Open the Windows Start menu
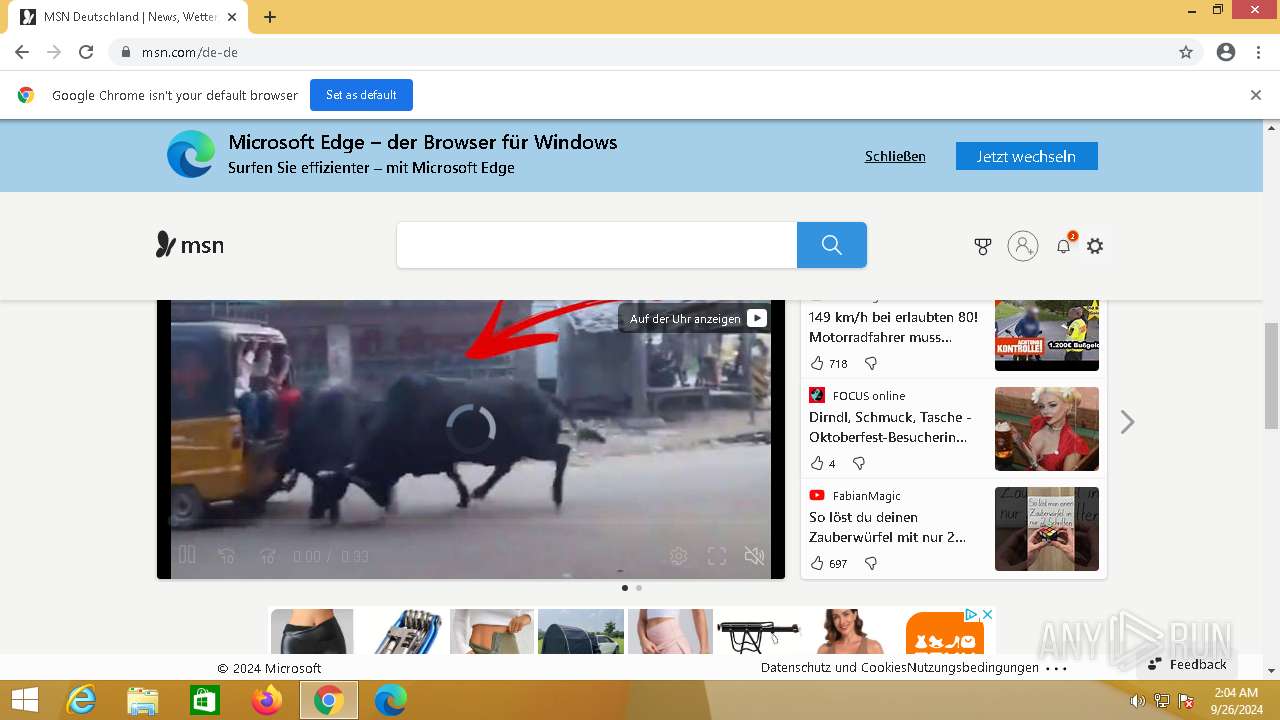 (x=25, y=700)
